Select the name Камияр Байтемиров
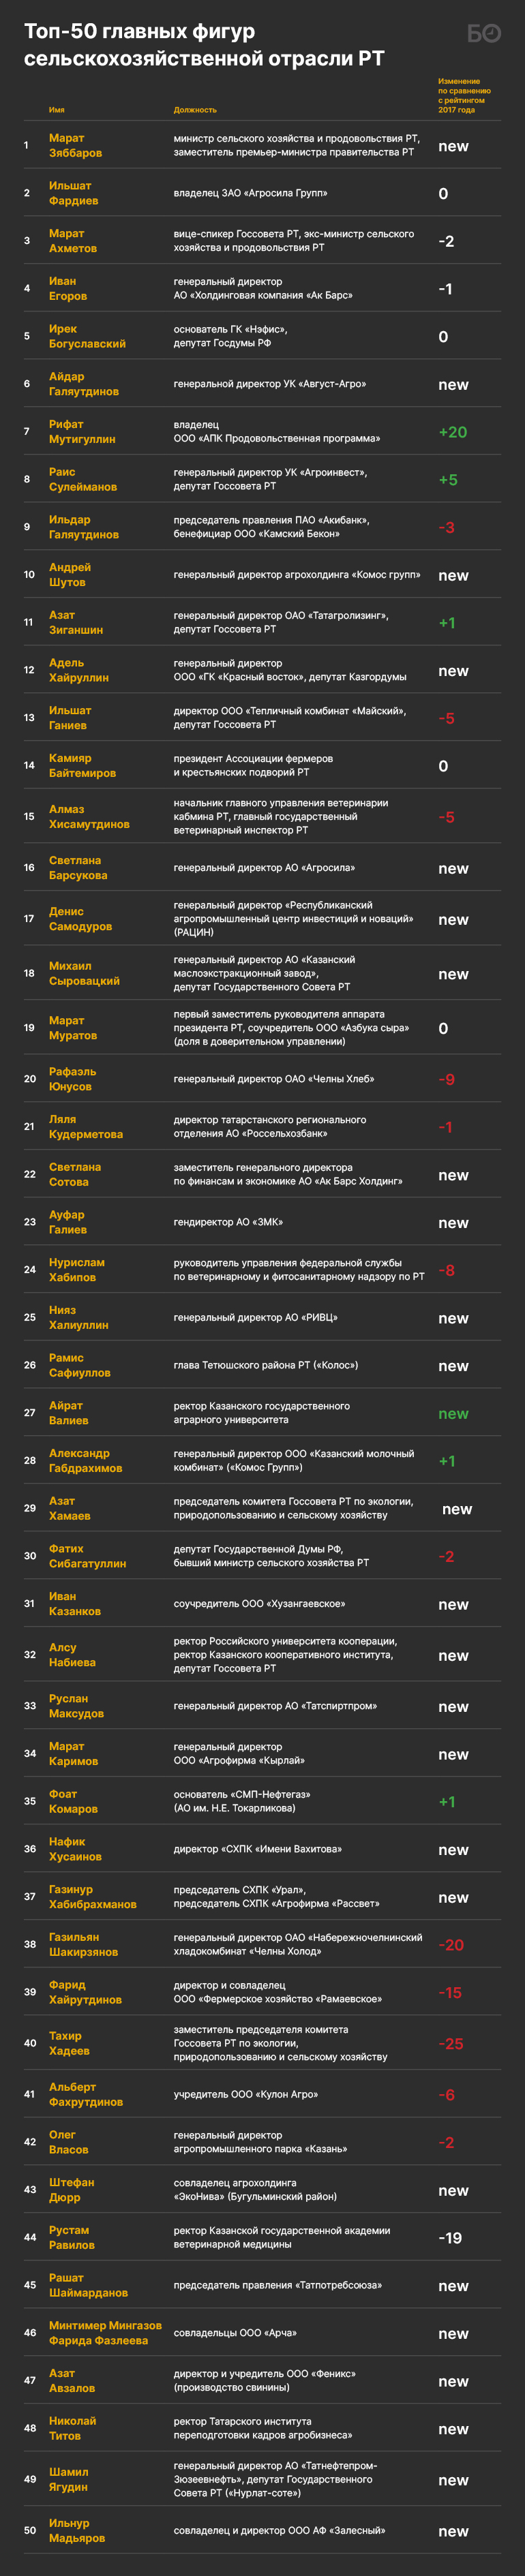This screenshot has width=525, height=2576. point(82,766)
